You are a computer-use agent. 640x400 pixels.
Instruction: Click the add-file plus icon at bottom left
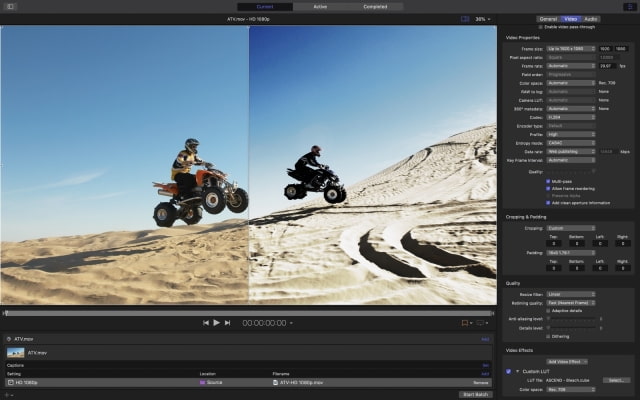tap(8, 394)
